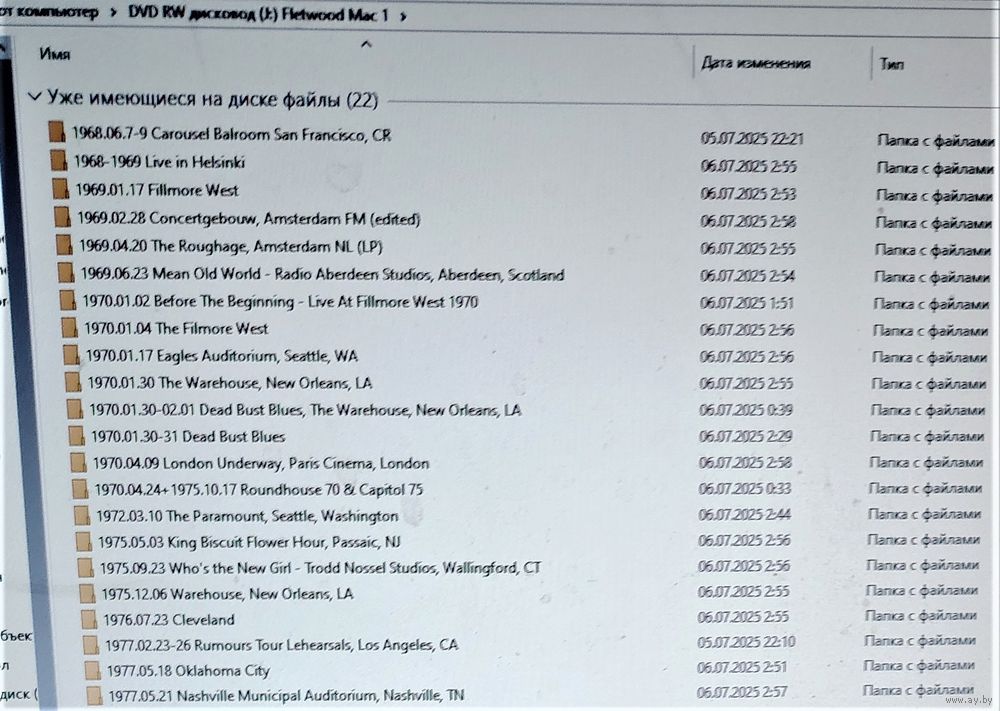Select folder icon of 1970.01.30-02.01 Dead Bust Blues
This screenshot has height=711, width=1000.
(x=75, y=409)
